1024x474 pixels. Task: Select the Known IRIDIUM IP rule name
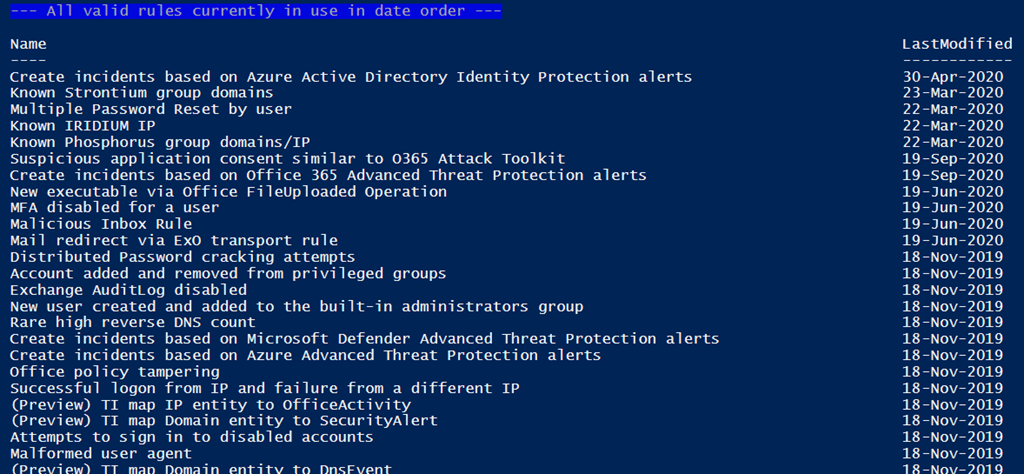click(x=83, y=125)
